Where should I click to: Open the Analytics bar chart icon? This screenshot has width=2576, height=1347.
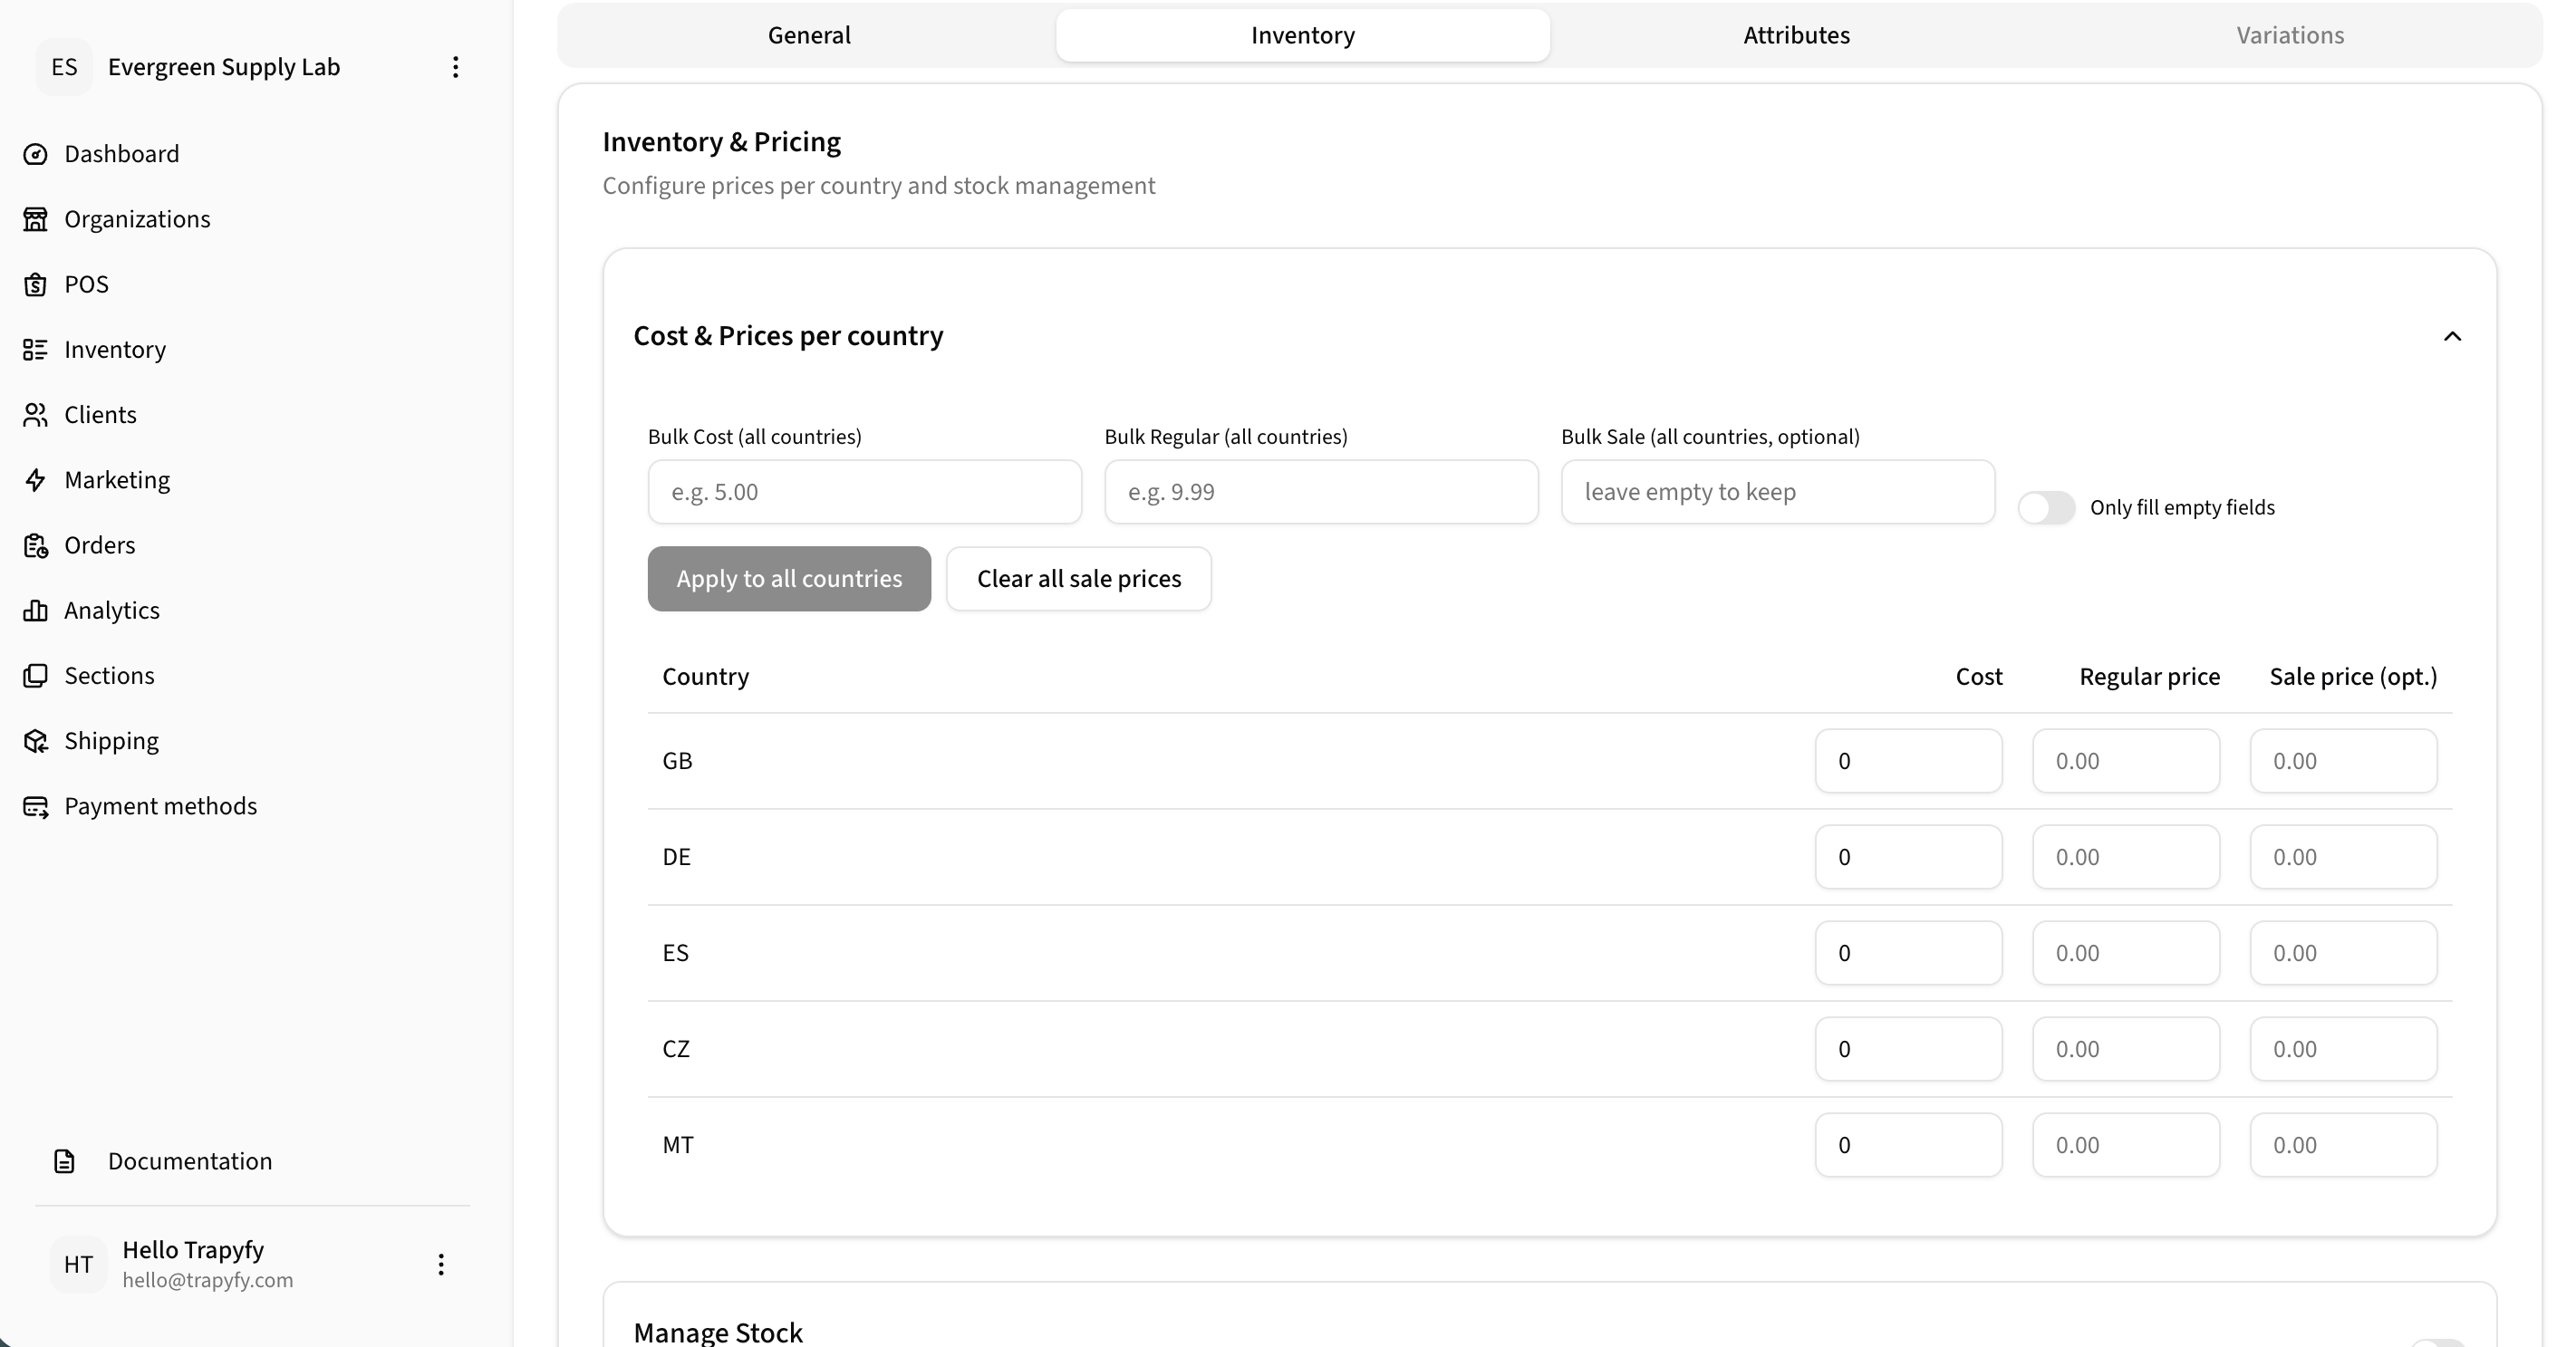pos(35,610)
